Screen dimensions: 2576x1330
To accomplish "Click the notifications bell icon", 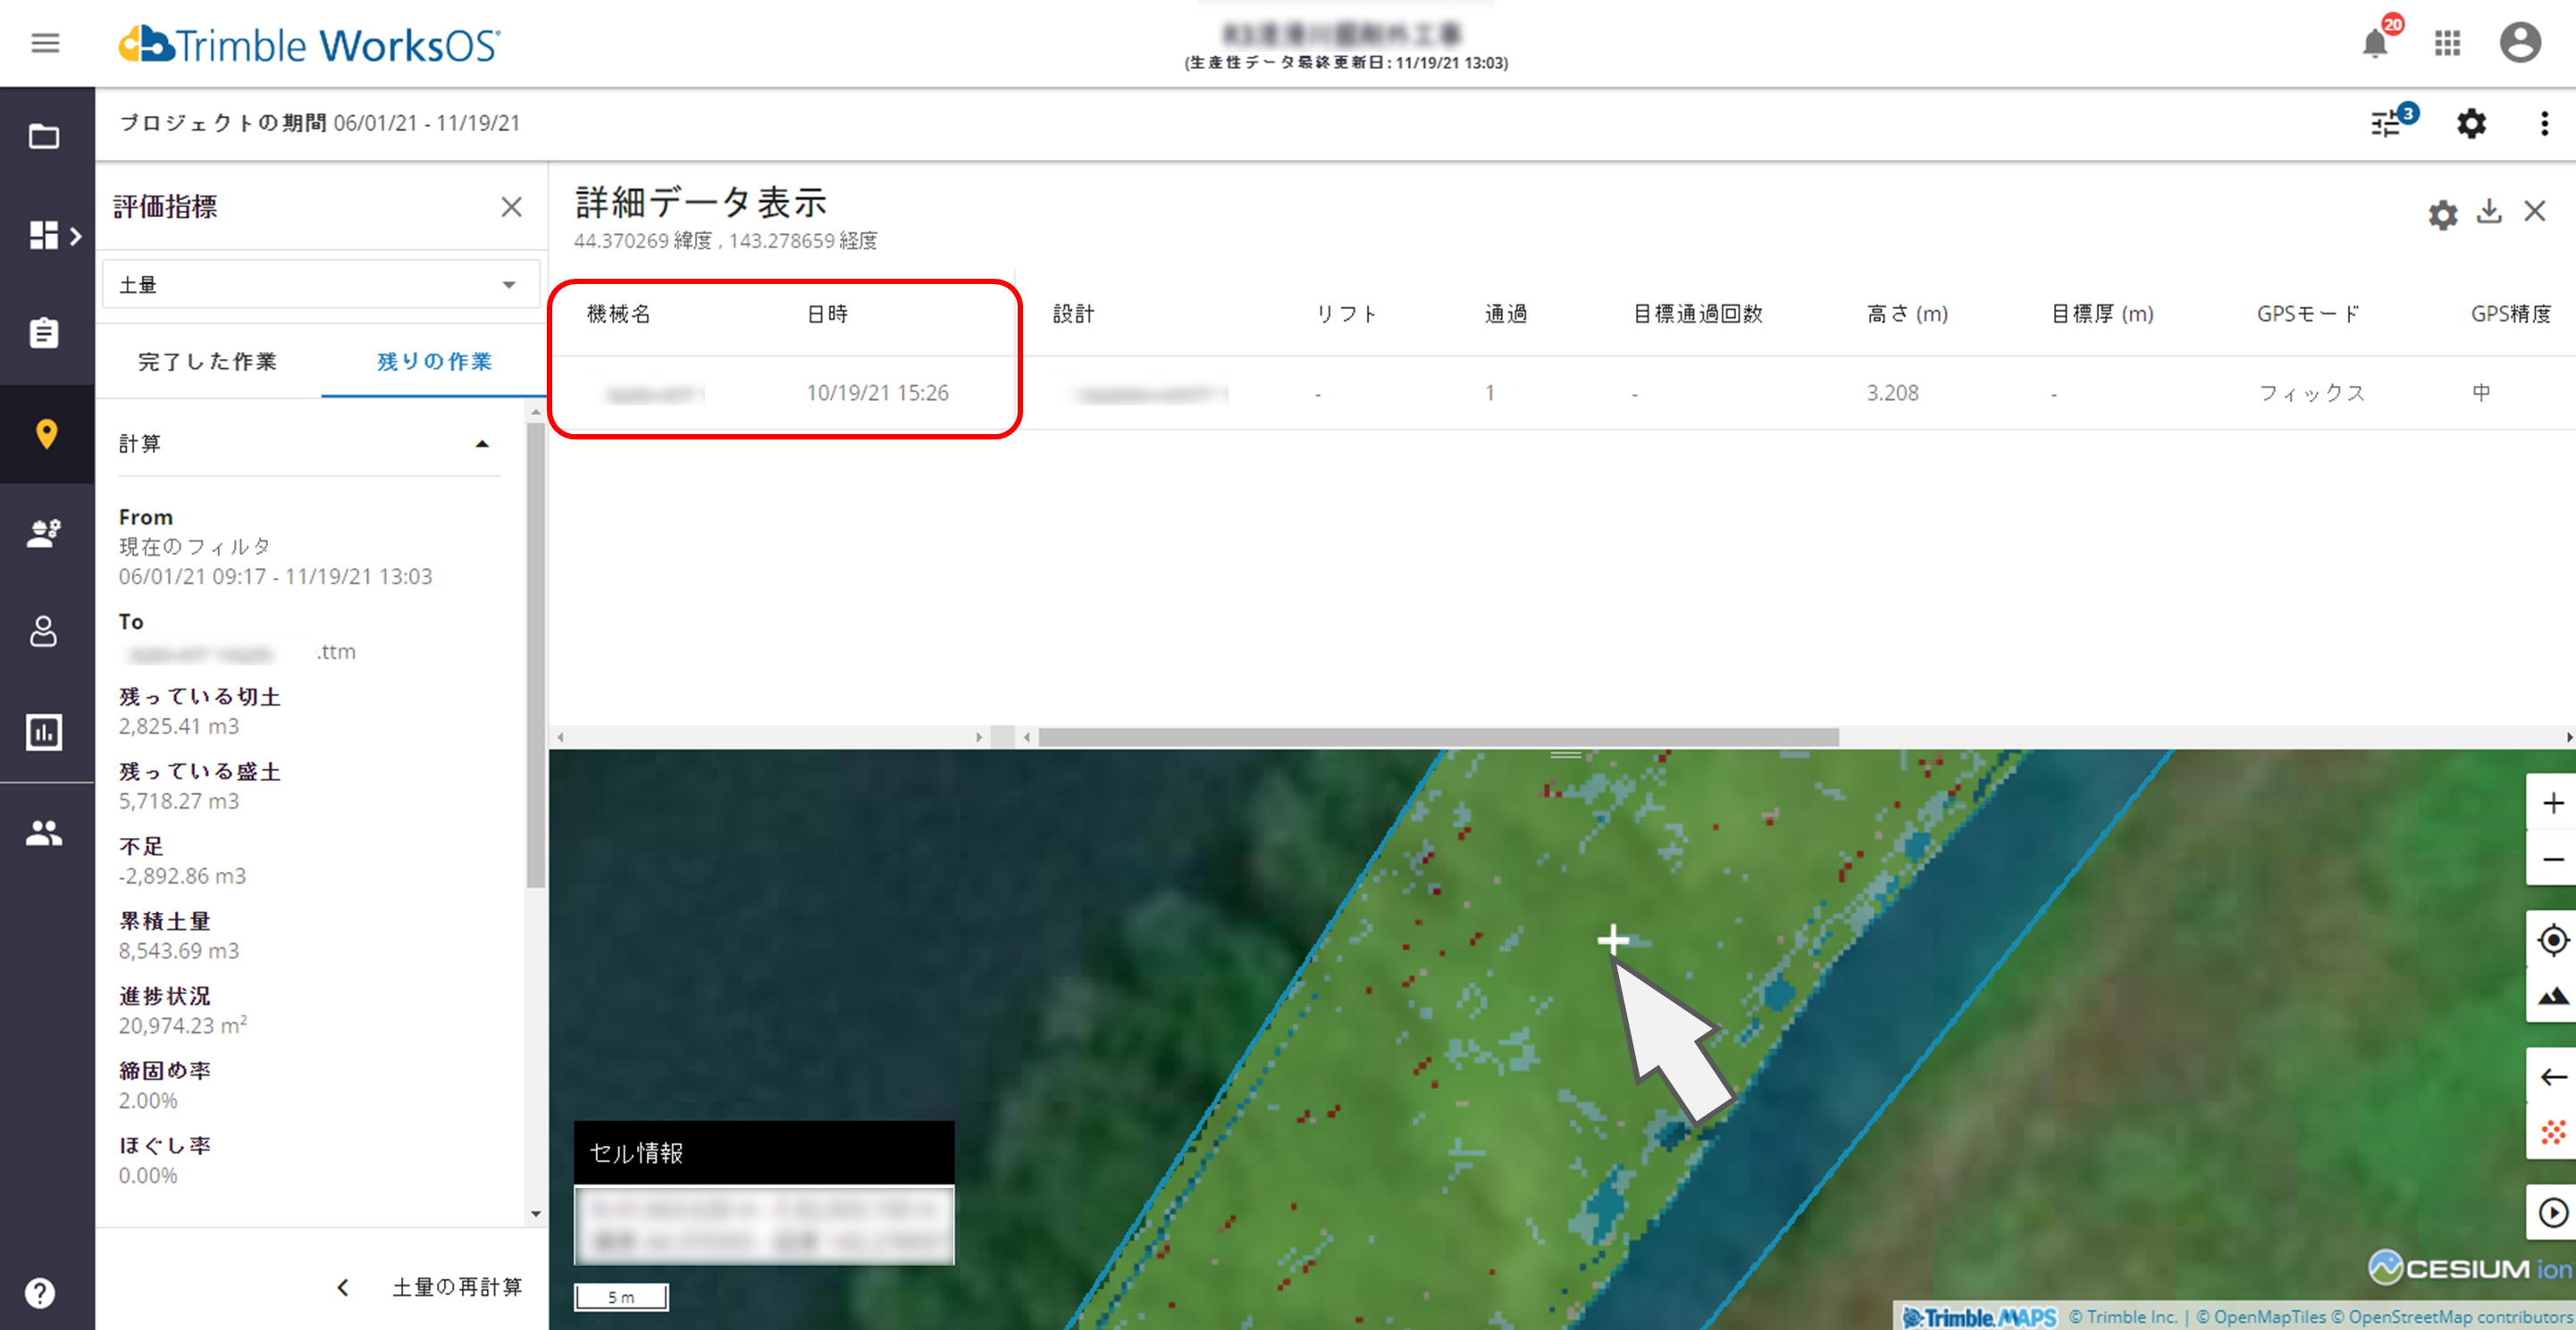I will [2375, 44].
